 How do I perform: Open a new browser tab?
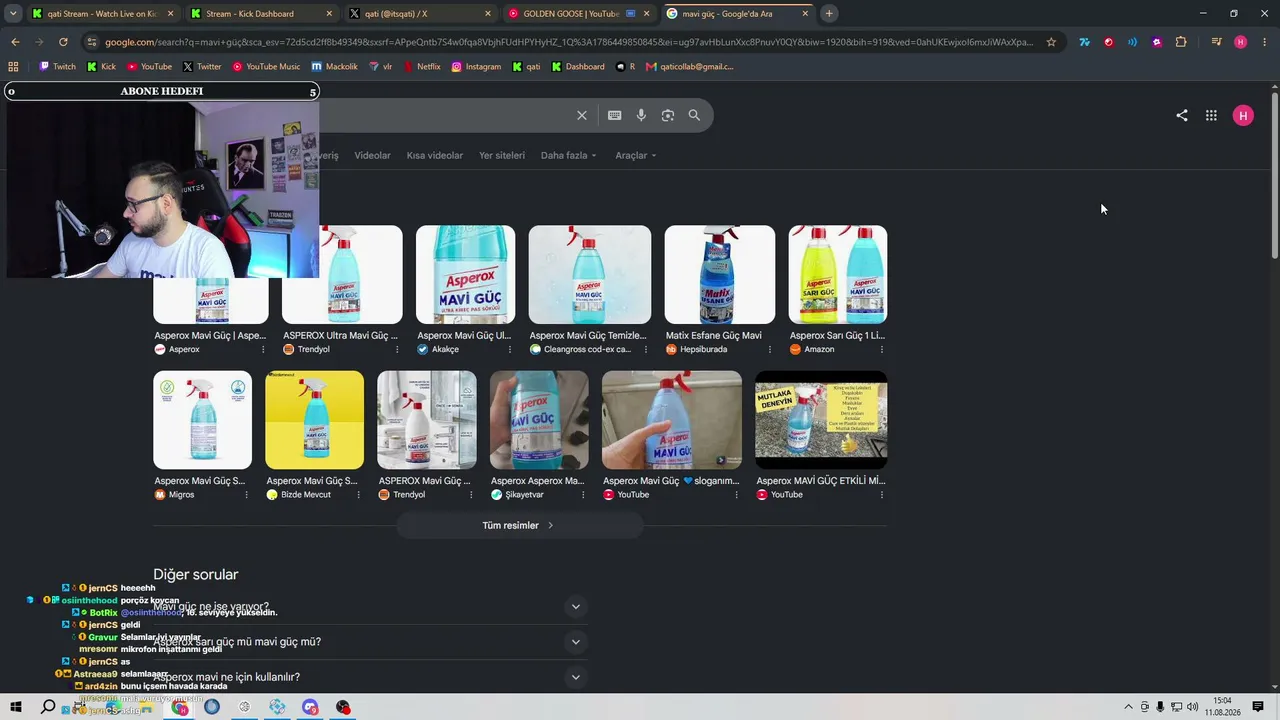(x=829, y=13)
